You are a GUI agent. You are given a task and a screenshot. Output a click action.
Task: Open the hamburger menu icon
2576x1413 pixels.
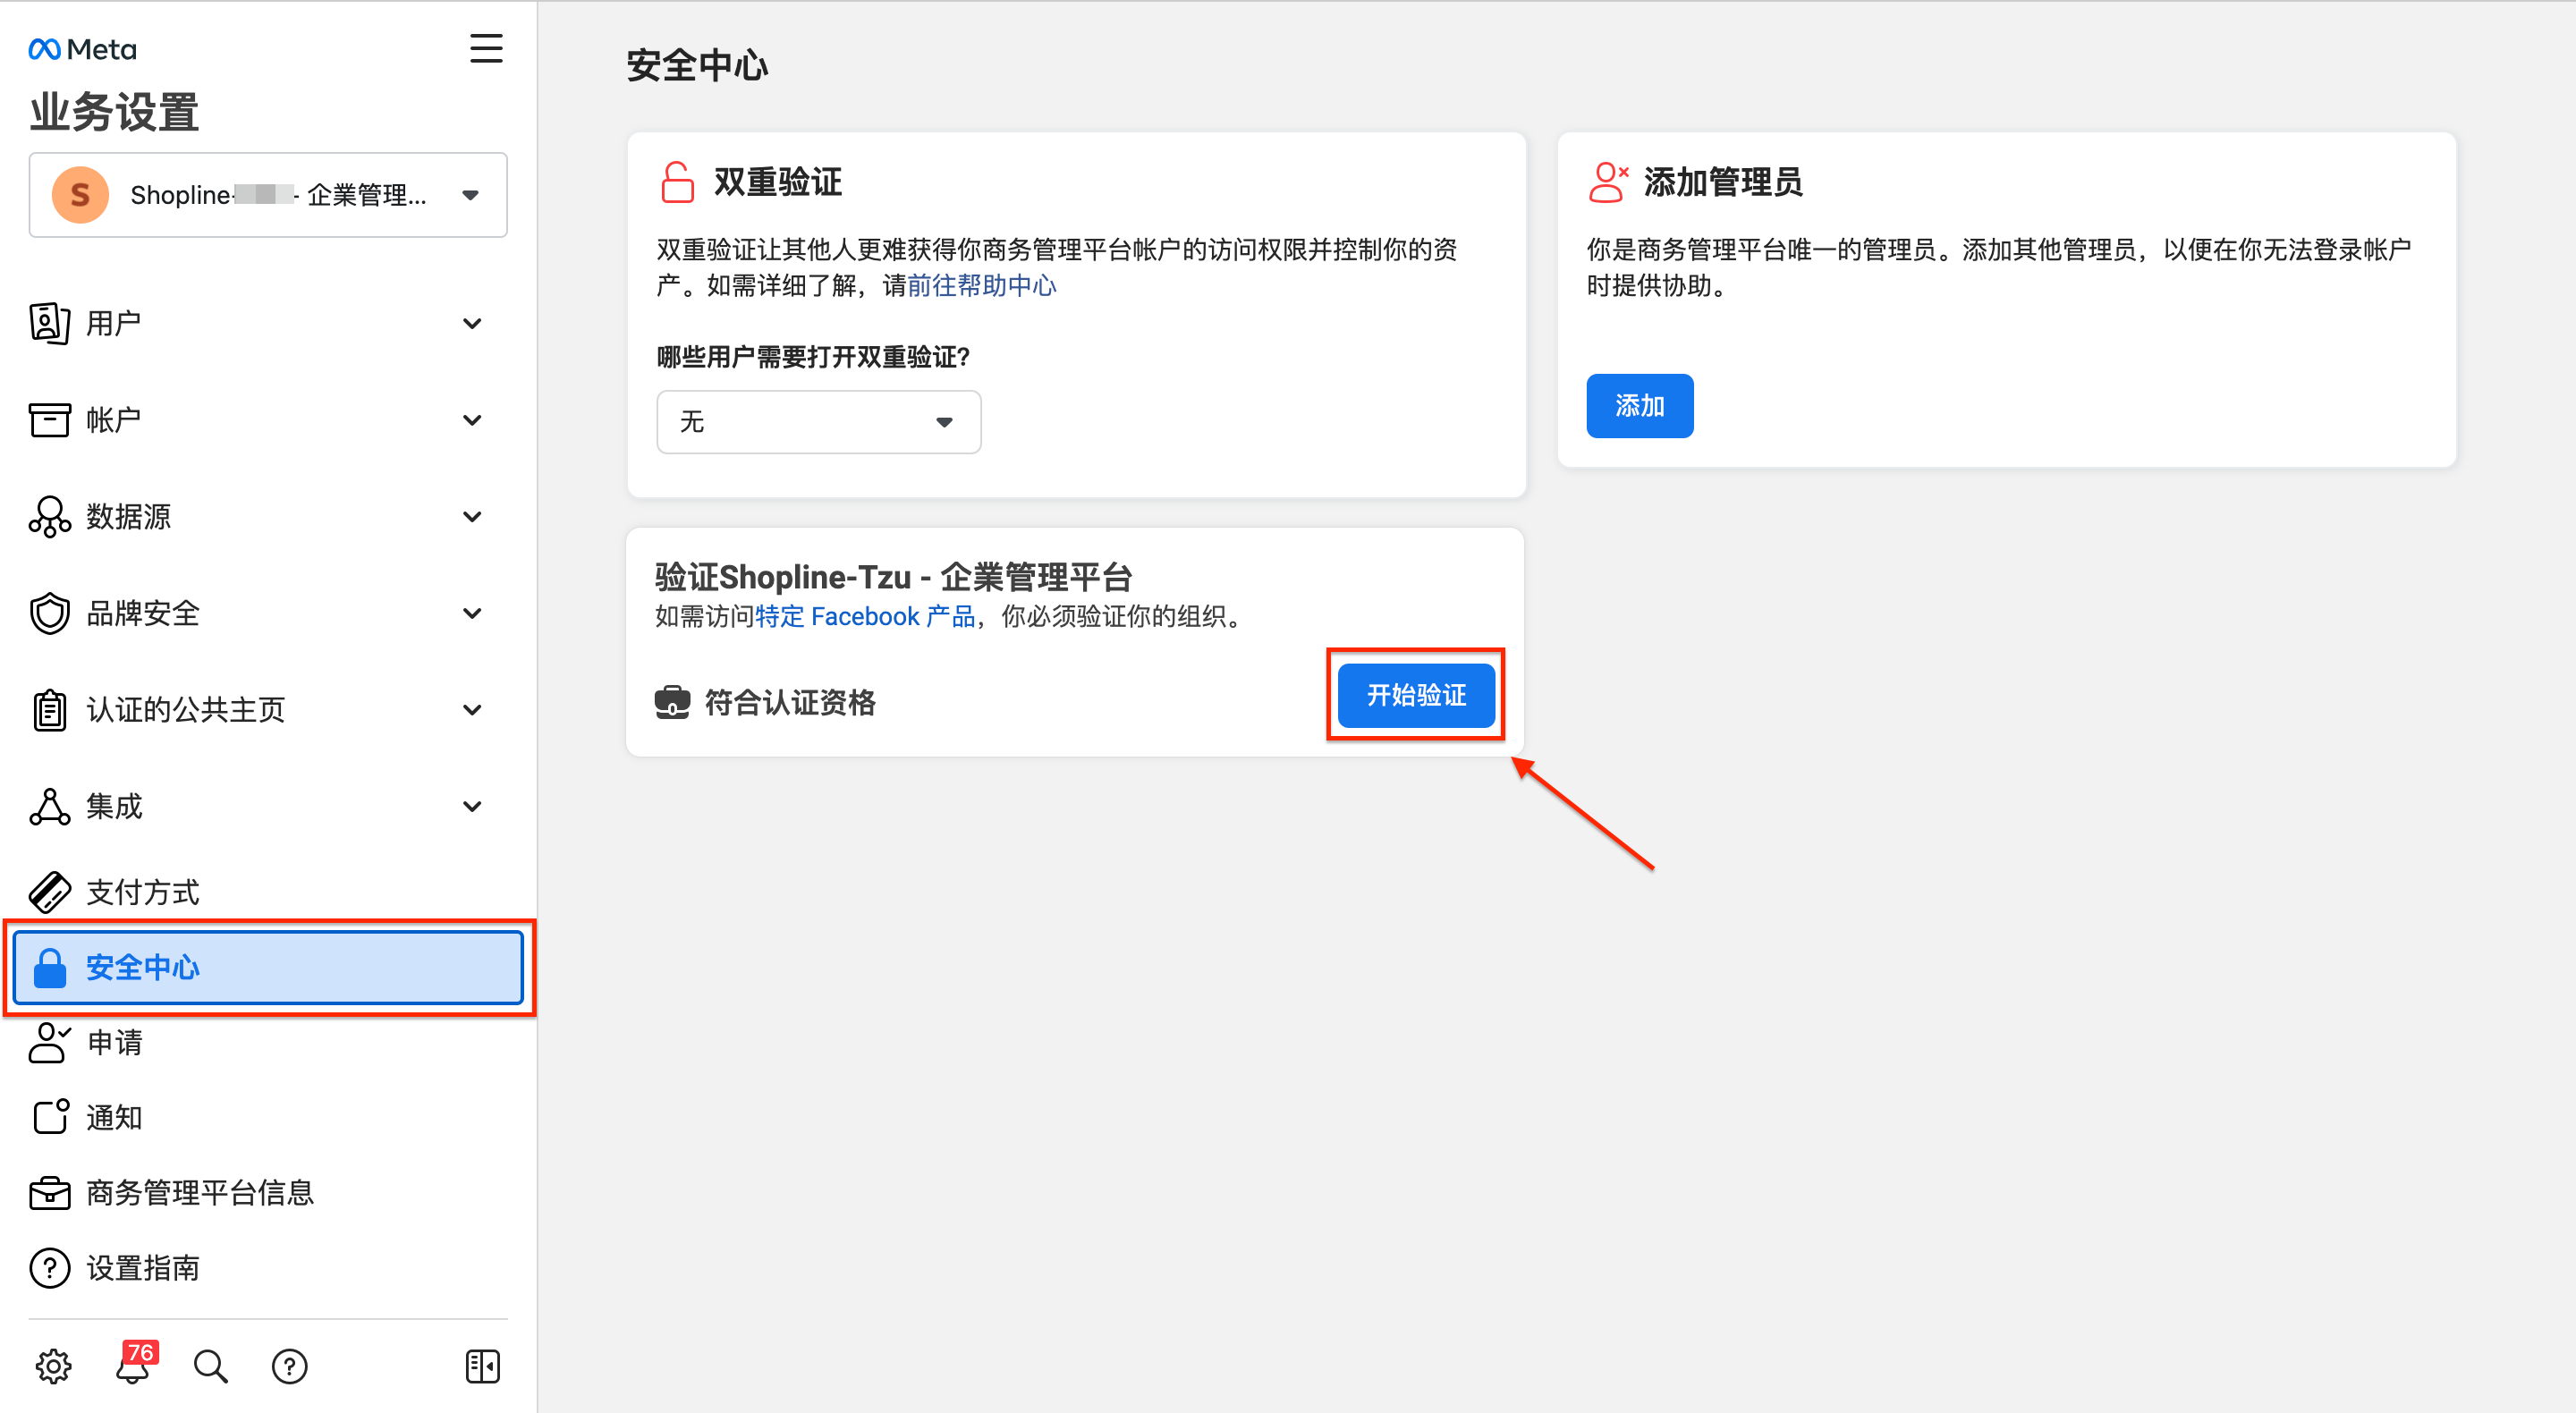(x=486, y=48)
